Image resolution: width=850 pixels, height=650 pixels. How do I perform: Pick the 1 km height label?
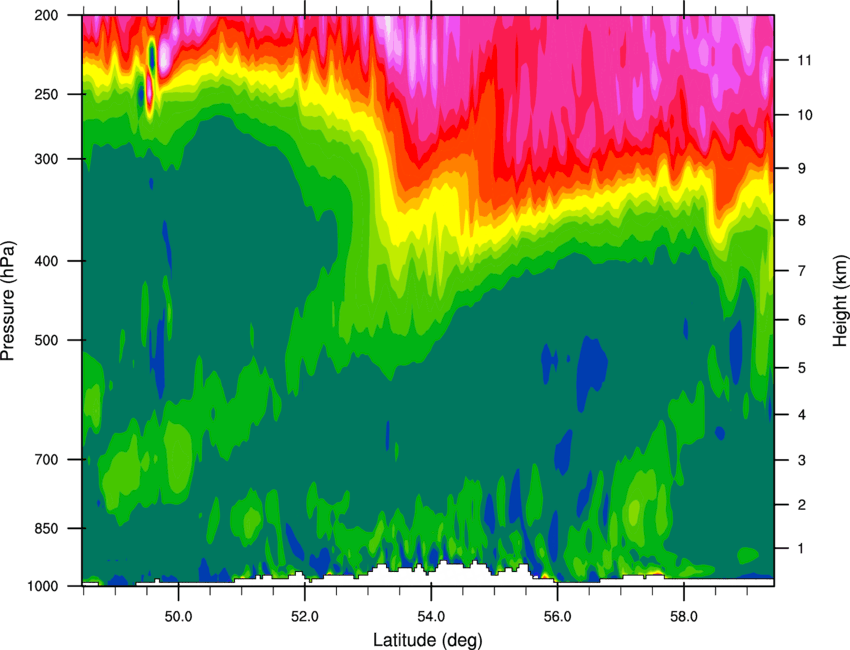tap(801, 549)
